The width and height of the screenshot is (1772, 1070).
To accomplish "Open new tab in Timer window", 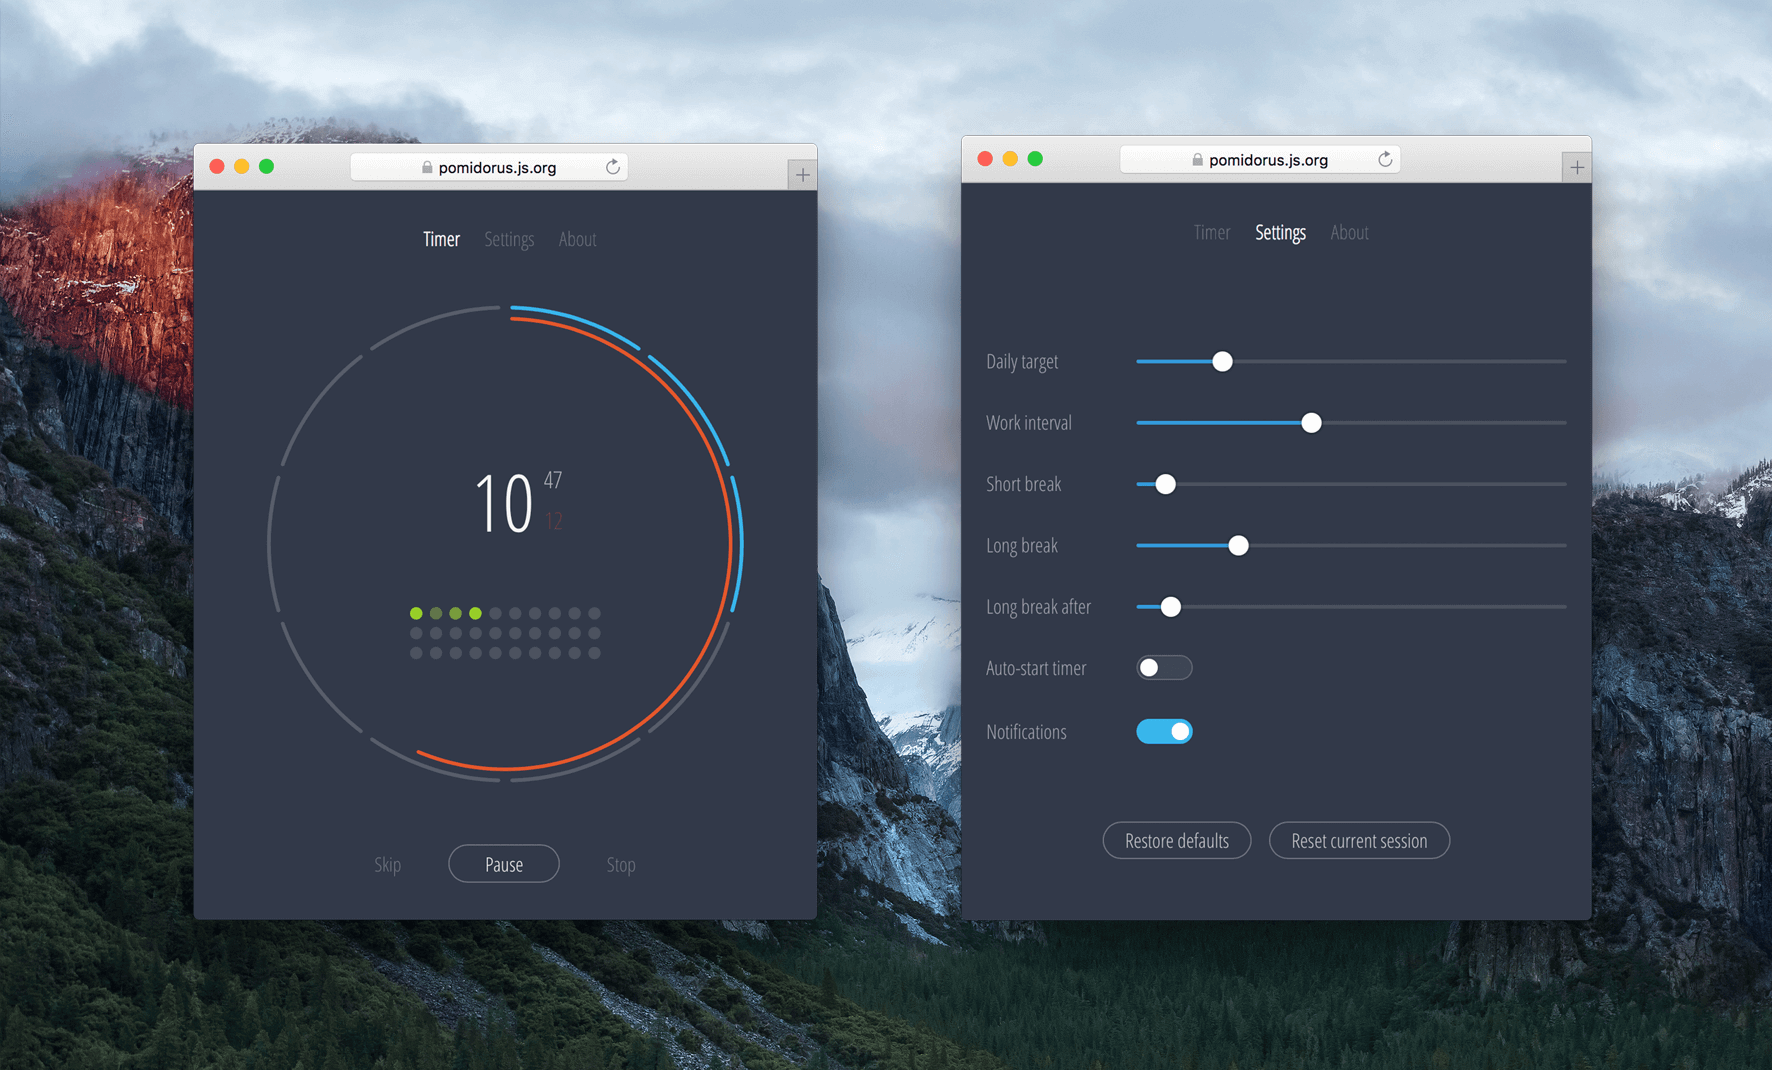I will [x=802, y=175].
